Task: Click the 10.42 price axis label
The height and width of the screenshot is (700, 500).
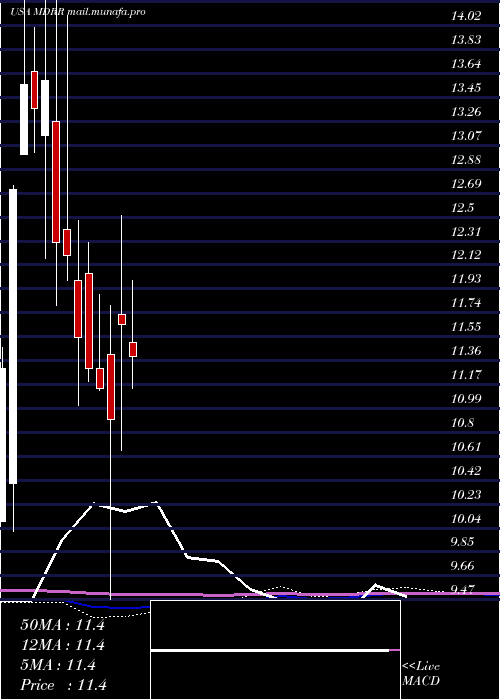Action: 466,471
